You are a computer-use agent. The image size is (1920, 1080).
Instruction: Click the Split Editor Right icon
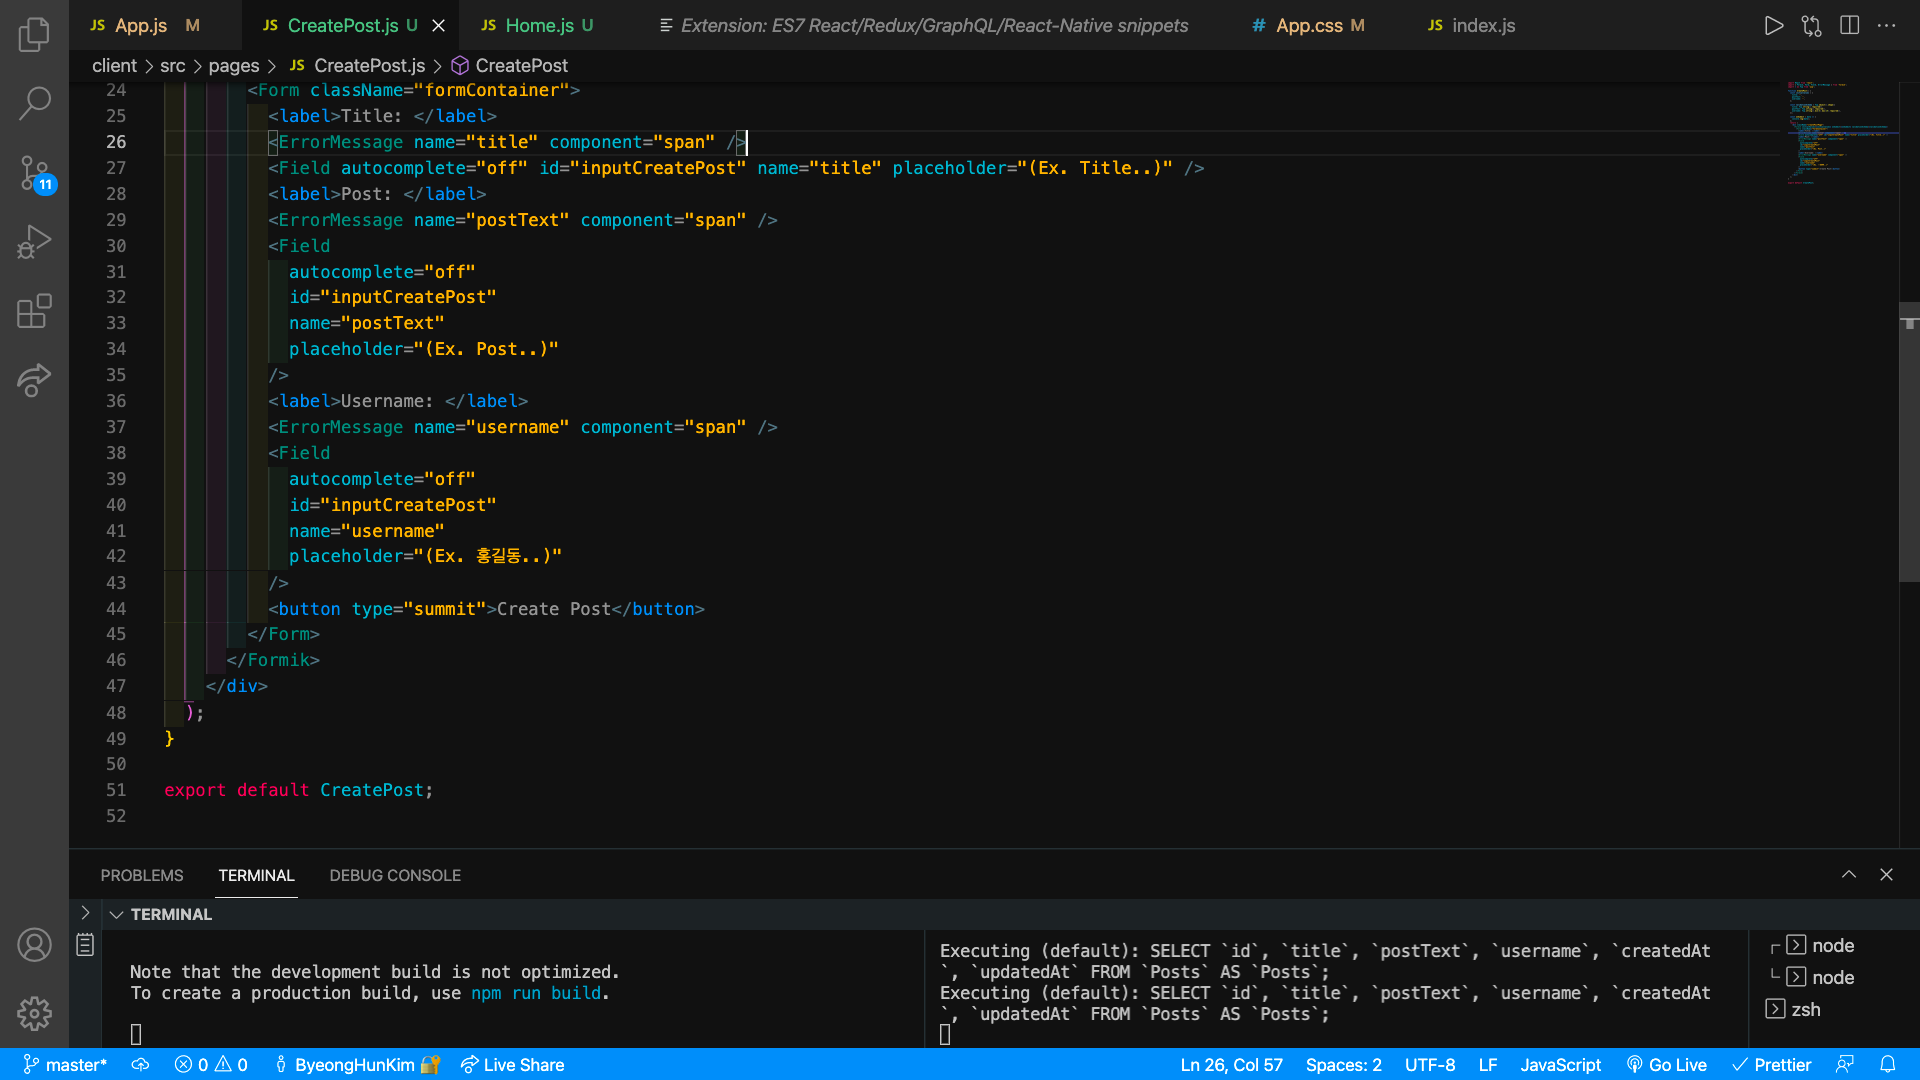pyautogui.click(x=1849, y=26)
